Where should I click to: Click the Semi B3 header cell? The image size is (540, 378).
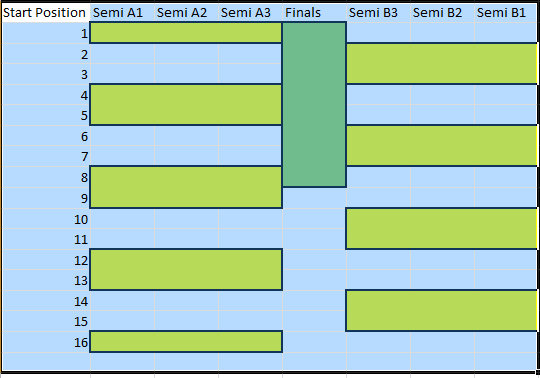[378, 13]
